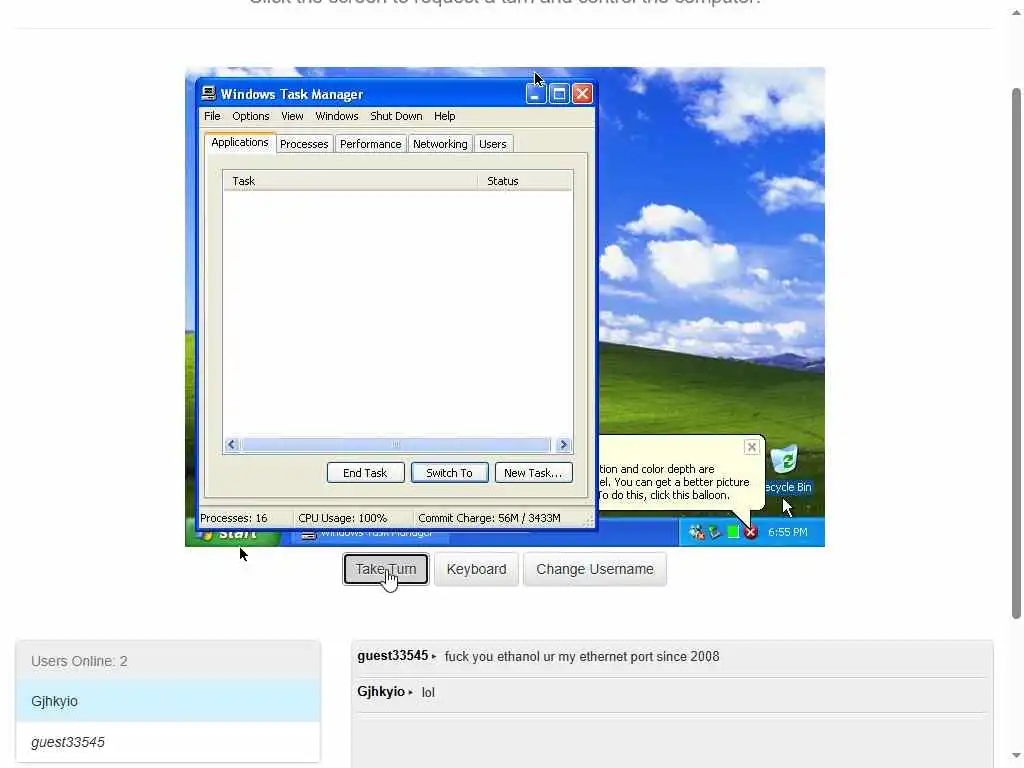
Task: Switch to the Processes tab
Action: coord(304,144)
